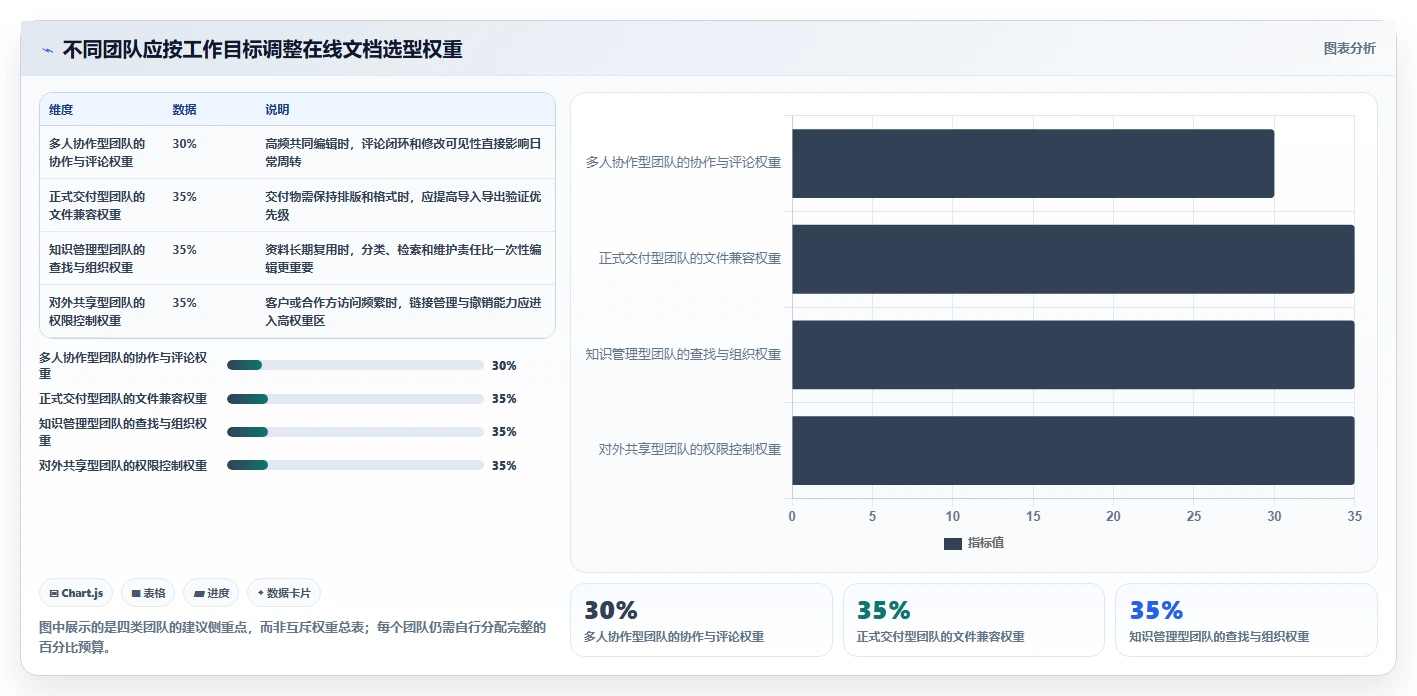Click the green 35% card 正式交付型团队

coord(974,620)
